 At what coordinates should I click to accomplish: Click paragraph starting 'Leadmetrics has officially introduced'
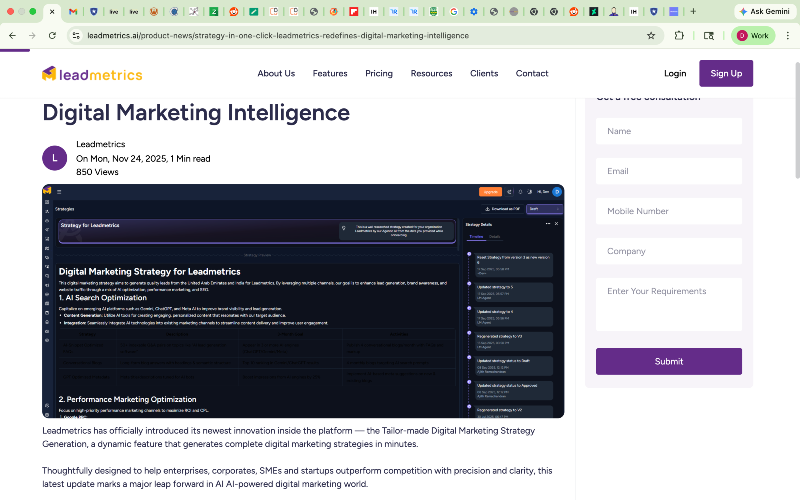(x=289, y=437)
